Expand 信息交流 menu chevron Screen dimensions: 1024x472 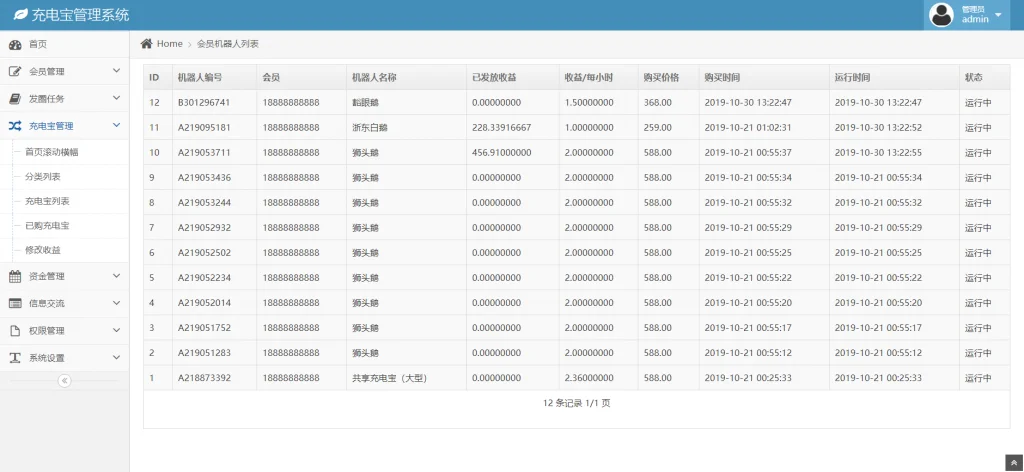(116, 303)
